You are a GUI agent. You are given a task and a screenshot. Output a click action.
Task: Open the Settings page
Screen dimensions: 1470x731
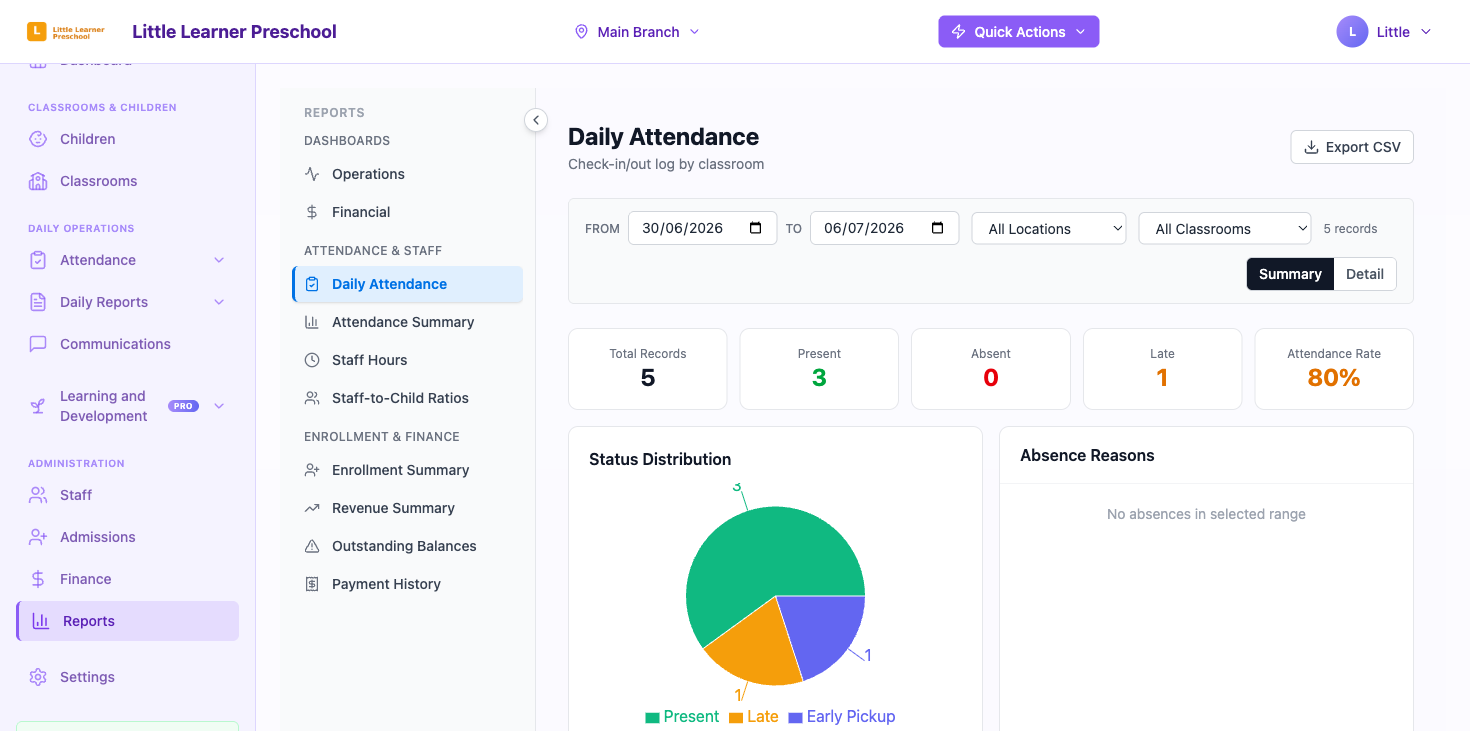pyautogui.click(x=127, y=677)
